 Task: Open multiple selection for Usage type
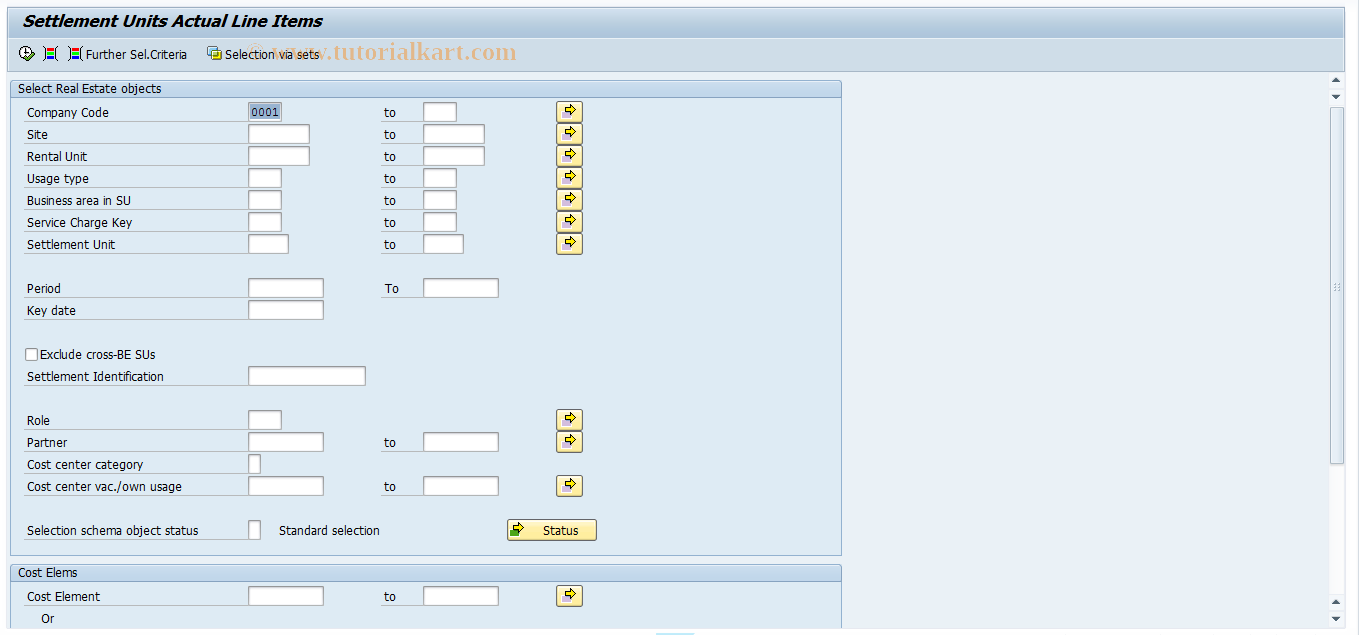click(x=569, y=178)
